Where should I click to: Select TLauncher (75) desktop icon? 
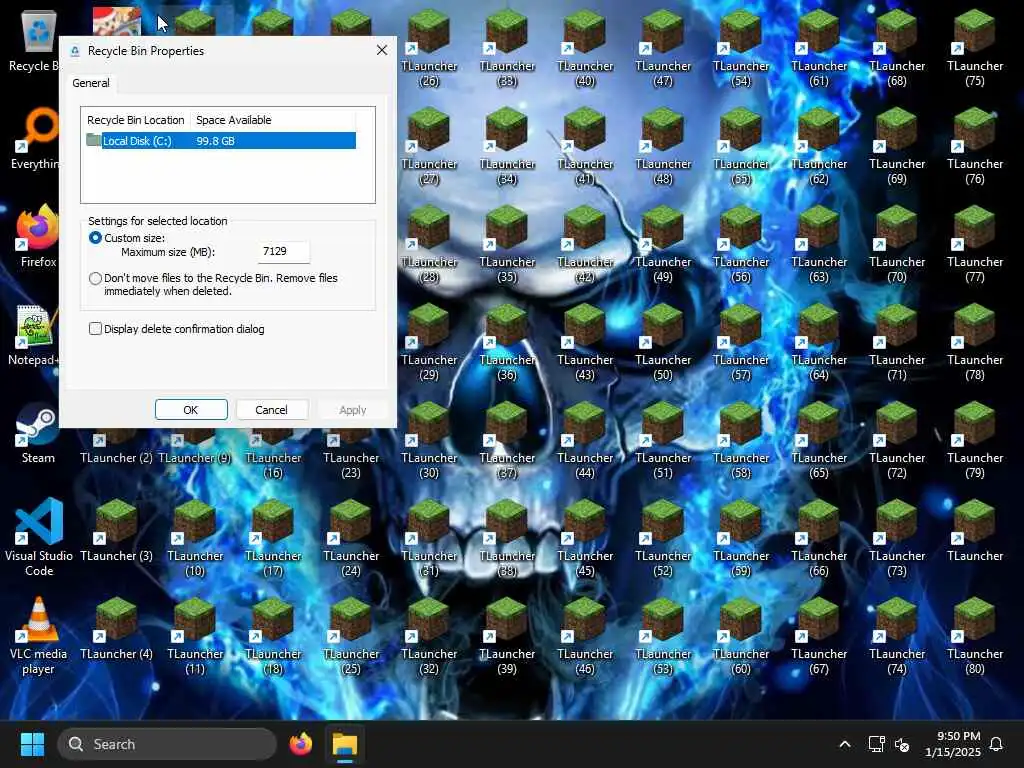(x=975, y=47)
